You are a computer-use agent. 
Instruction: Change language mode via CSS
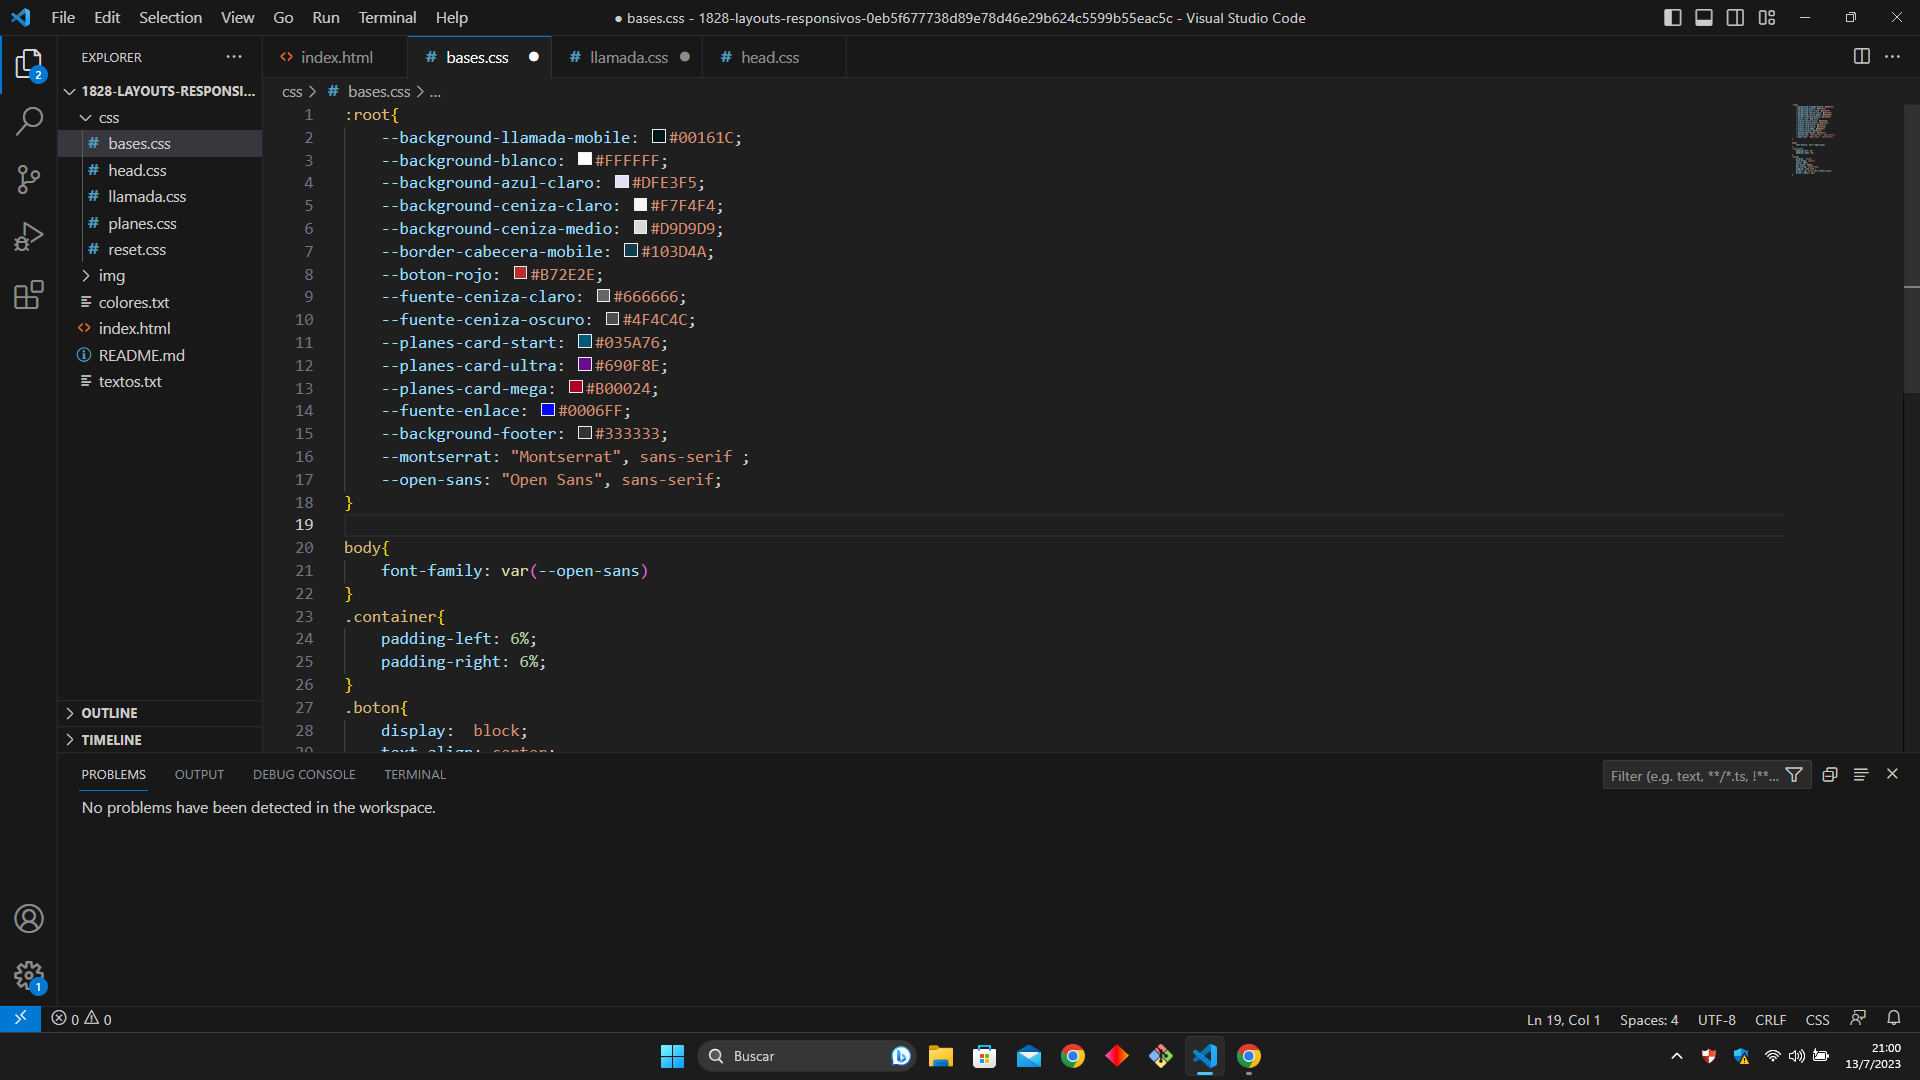[1817, 1019]
